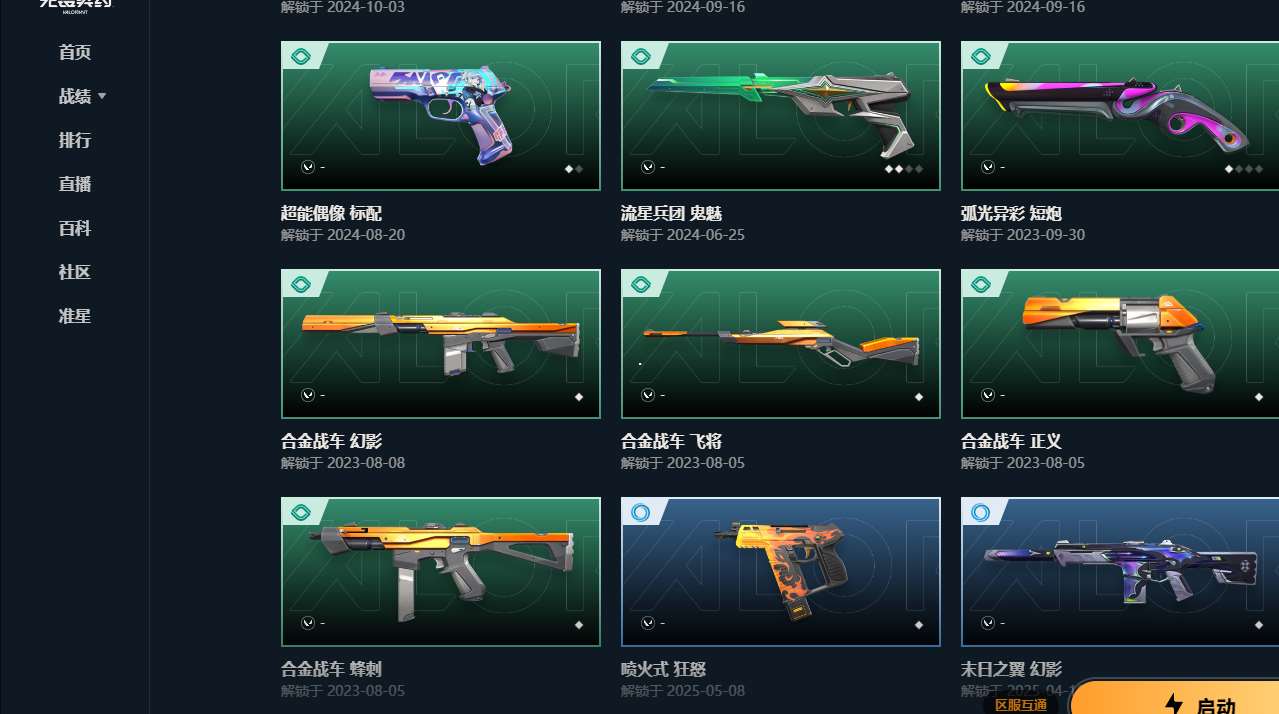Viewport: 1279px width, 714px height.
Task: Click the small round Valorant-point icon on 合金战车 幻影 card
Action: click(x=308, y=395)
